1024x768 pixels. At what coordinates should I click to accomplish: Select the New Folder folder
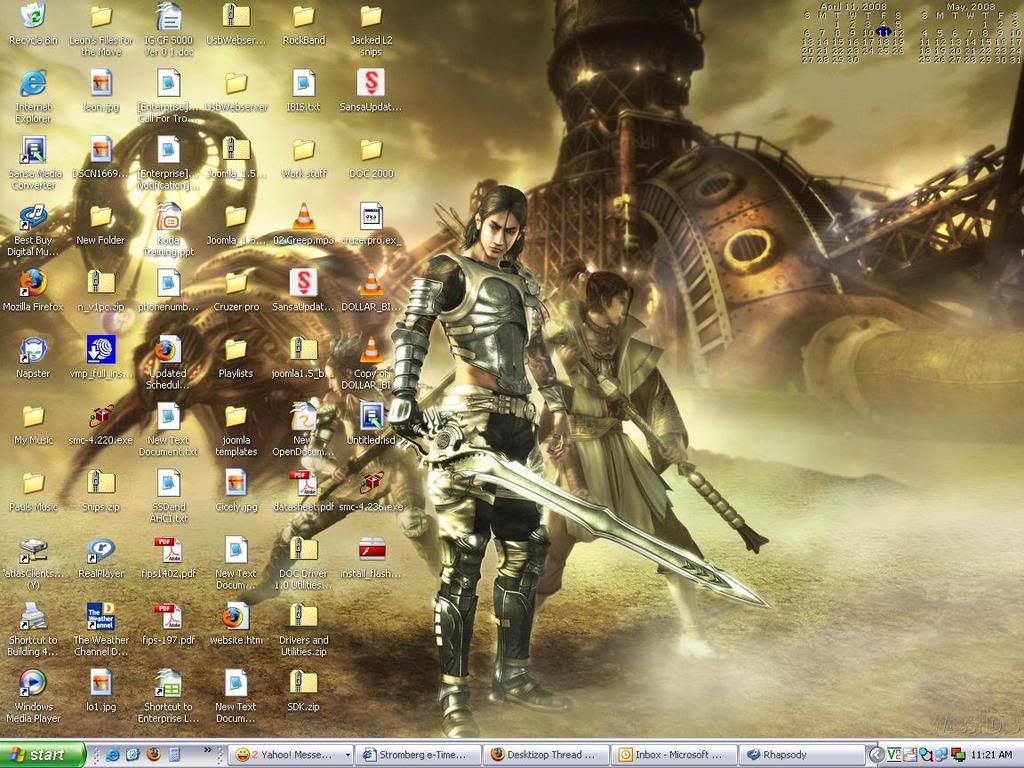click(101, 224)
